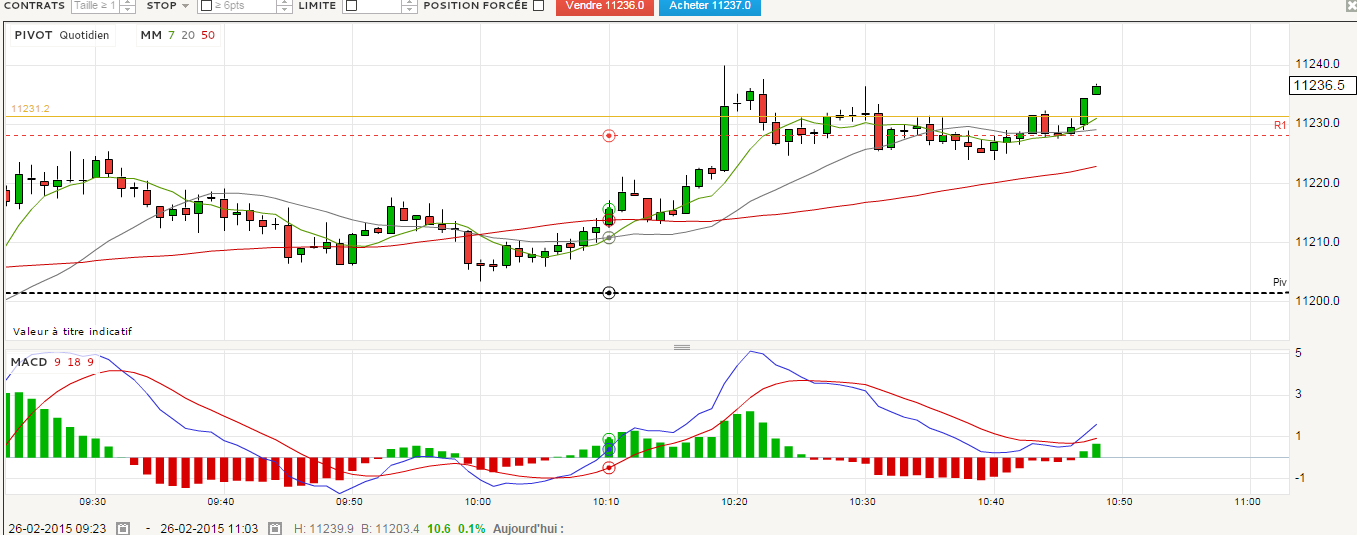Viewport: 1357px width, 535px height.
Task: Click the end date 26-02-2015 11:03
Action: (x=207, y=527)
